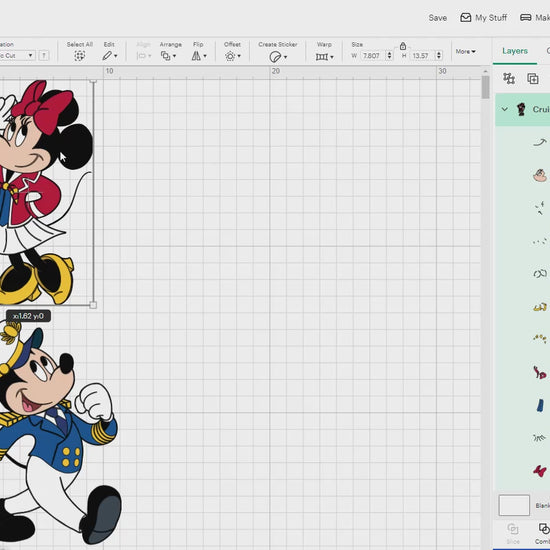Viewport: 550px width, 550px height.
Task: Select the Cruise group layer thumbnail
Action: (x=521, y=109)
